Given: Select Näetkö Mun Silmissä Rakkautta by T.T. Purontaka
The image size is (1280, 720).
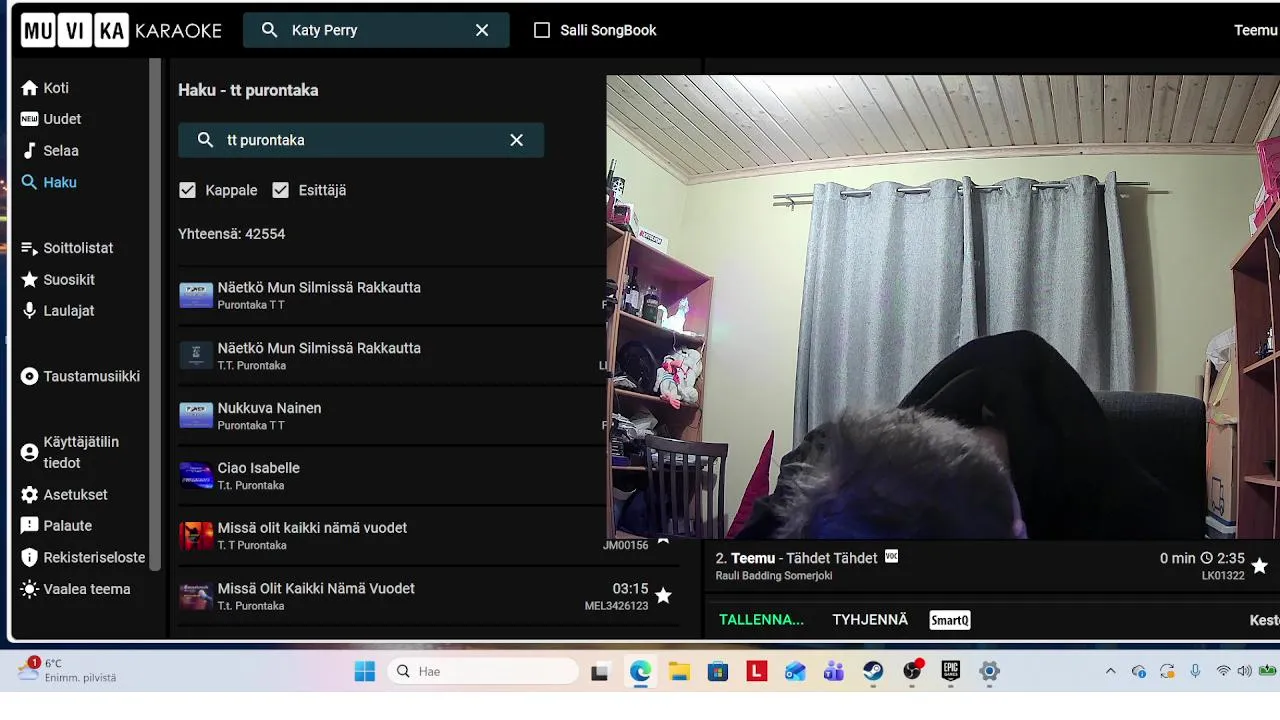Looking at the screenshot, I should (x=392, y=356).
